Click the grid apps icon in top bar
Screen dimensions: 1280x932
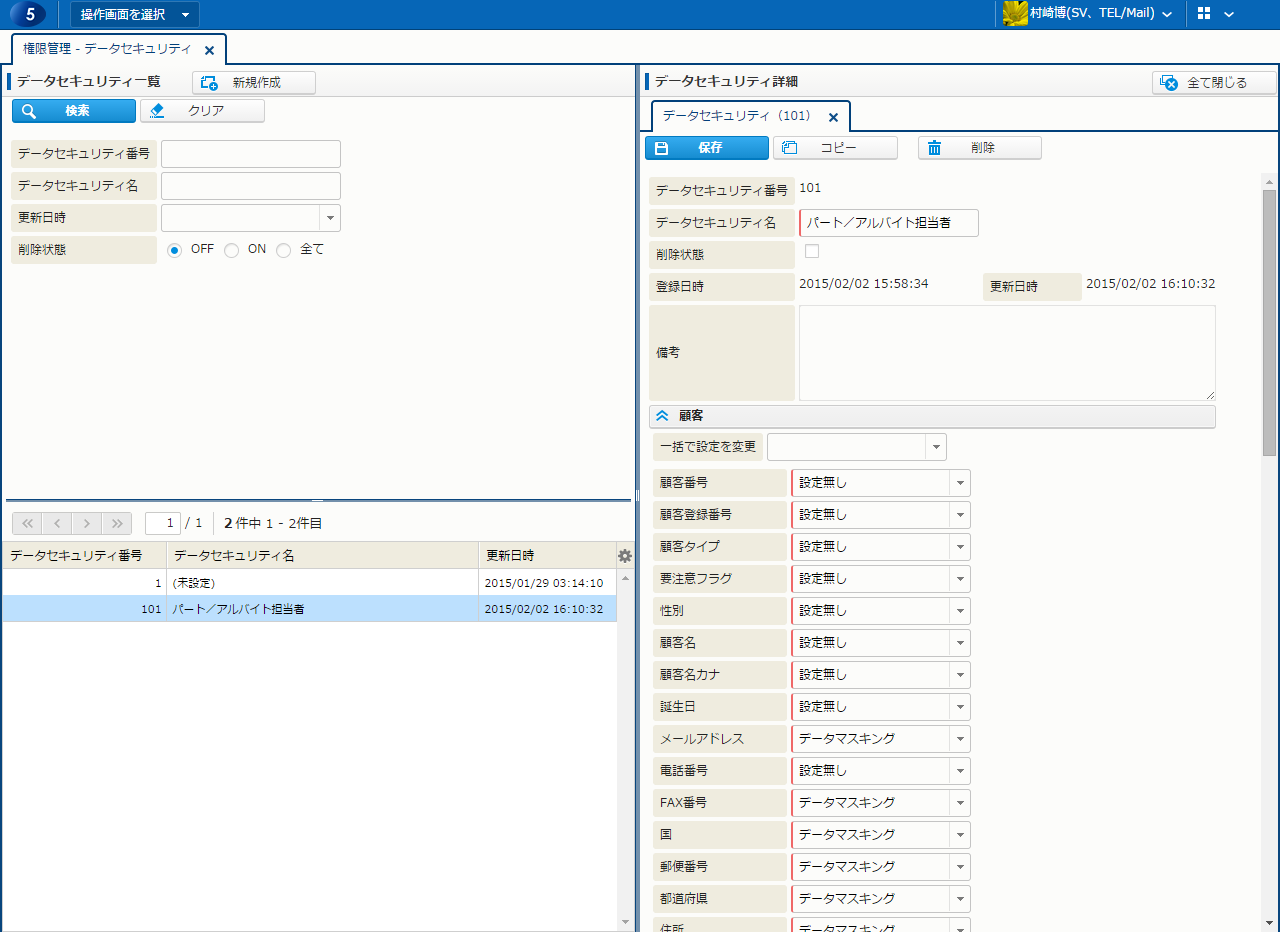[x=1204, y=14]
